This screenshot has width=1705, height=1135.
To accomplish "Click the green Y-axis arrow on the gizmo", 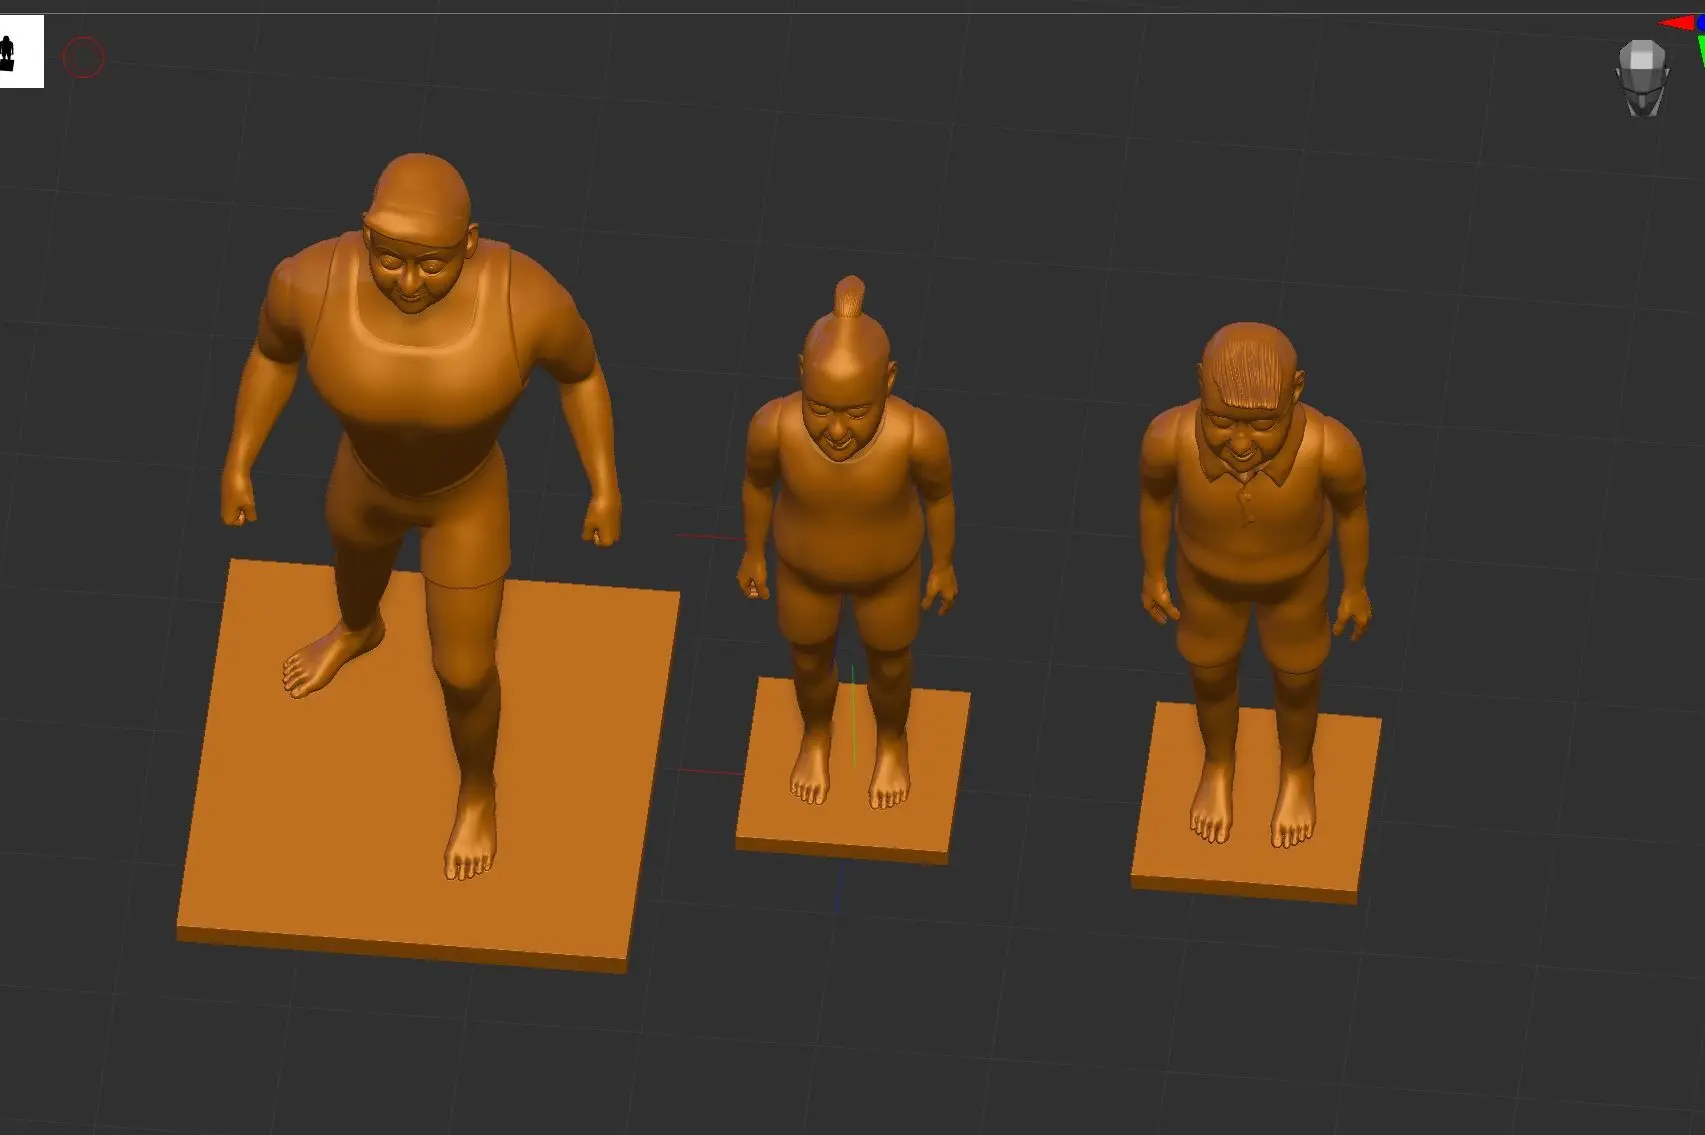I will pos(1700,48).
